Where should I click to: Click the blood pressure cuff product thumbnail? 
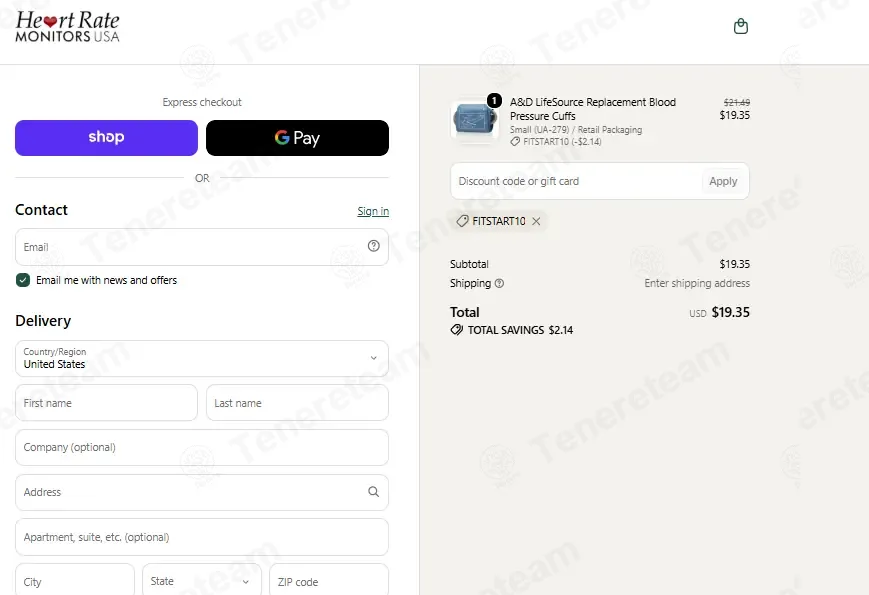[474, 120]
